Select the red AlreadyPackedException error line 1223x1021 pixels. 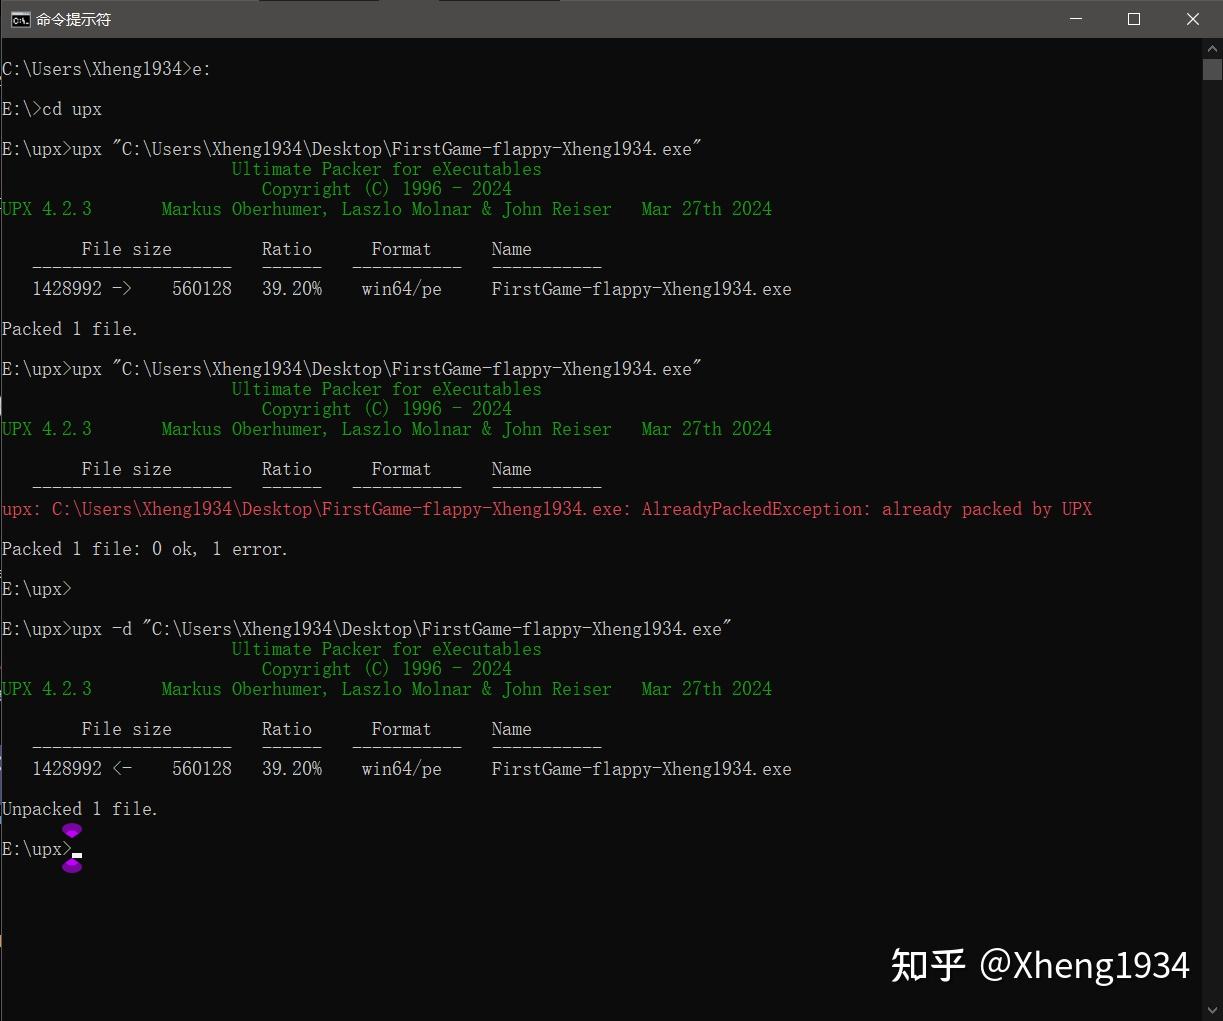click(x=546, y=509)
